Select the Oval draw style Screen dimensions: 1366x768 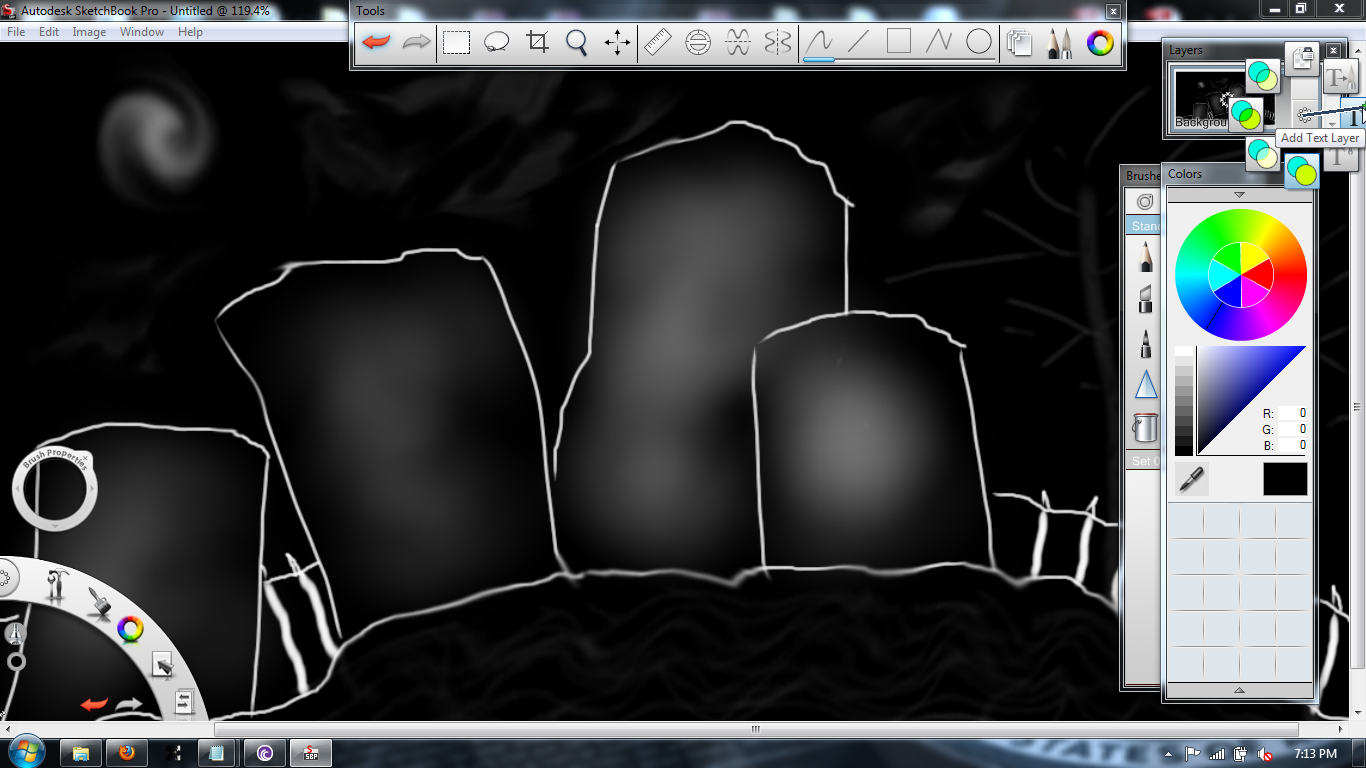(979, 42)
